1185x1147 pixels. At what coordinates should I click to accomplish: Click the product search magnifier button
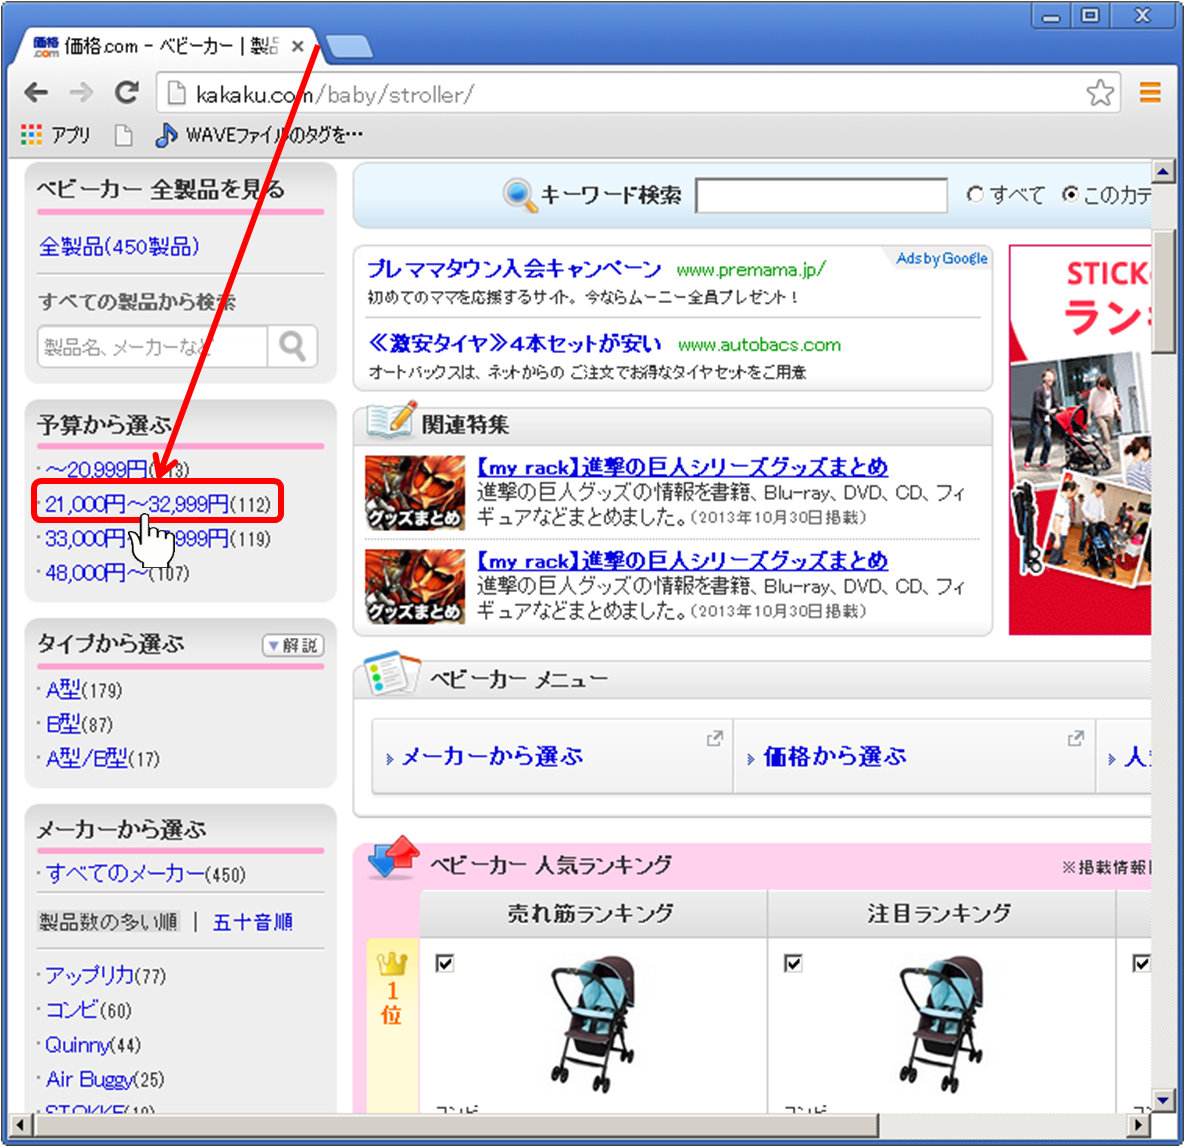pos(292,347)
